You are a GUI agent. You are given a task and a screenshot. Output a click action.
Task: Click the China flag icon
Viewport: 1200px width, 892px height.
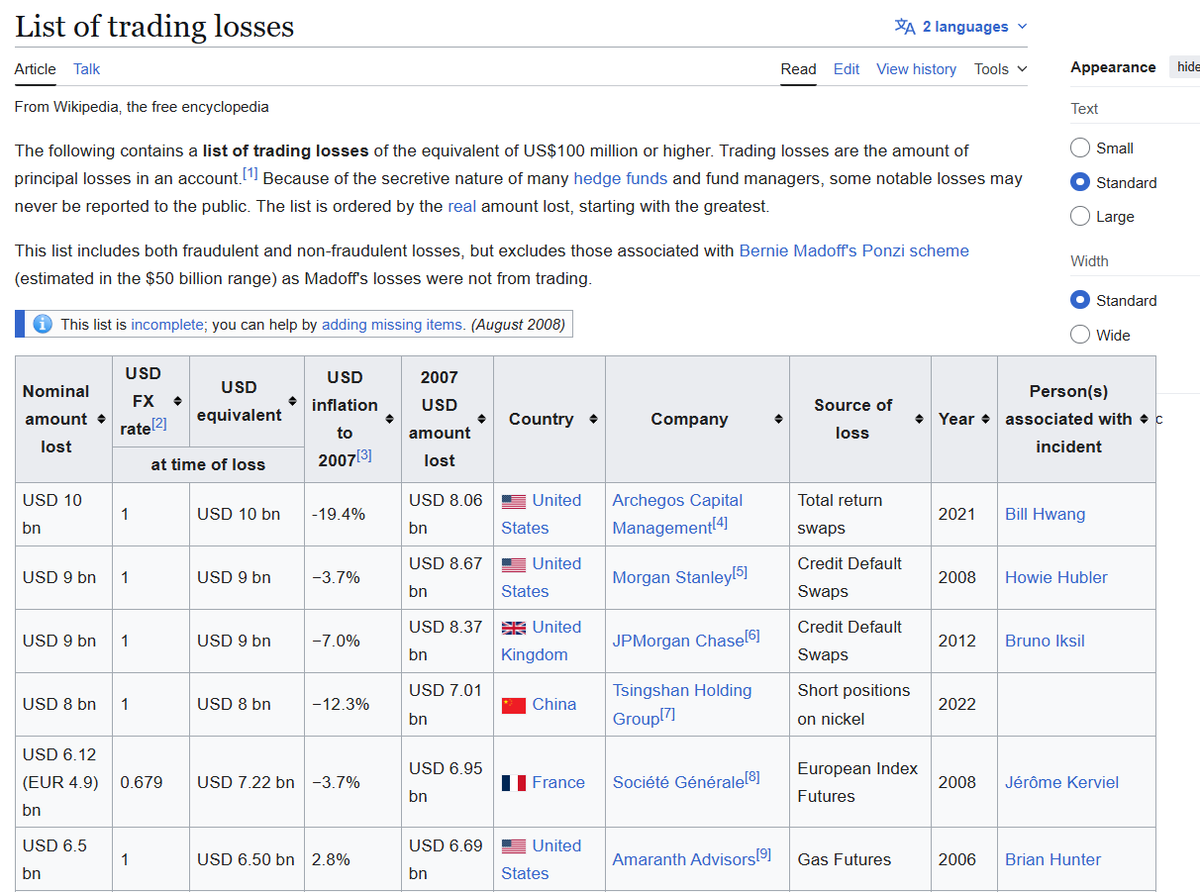tap(514, 705)
